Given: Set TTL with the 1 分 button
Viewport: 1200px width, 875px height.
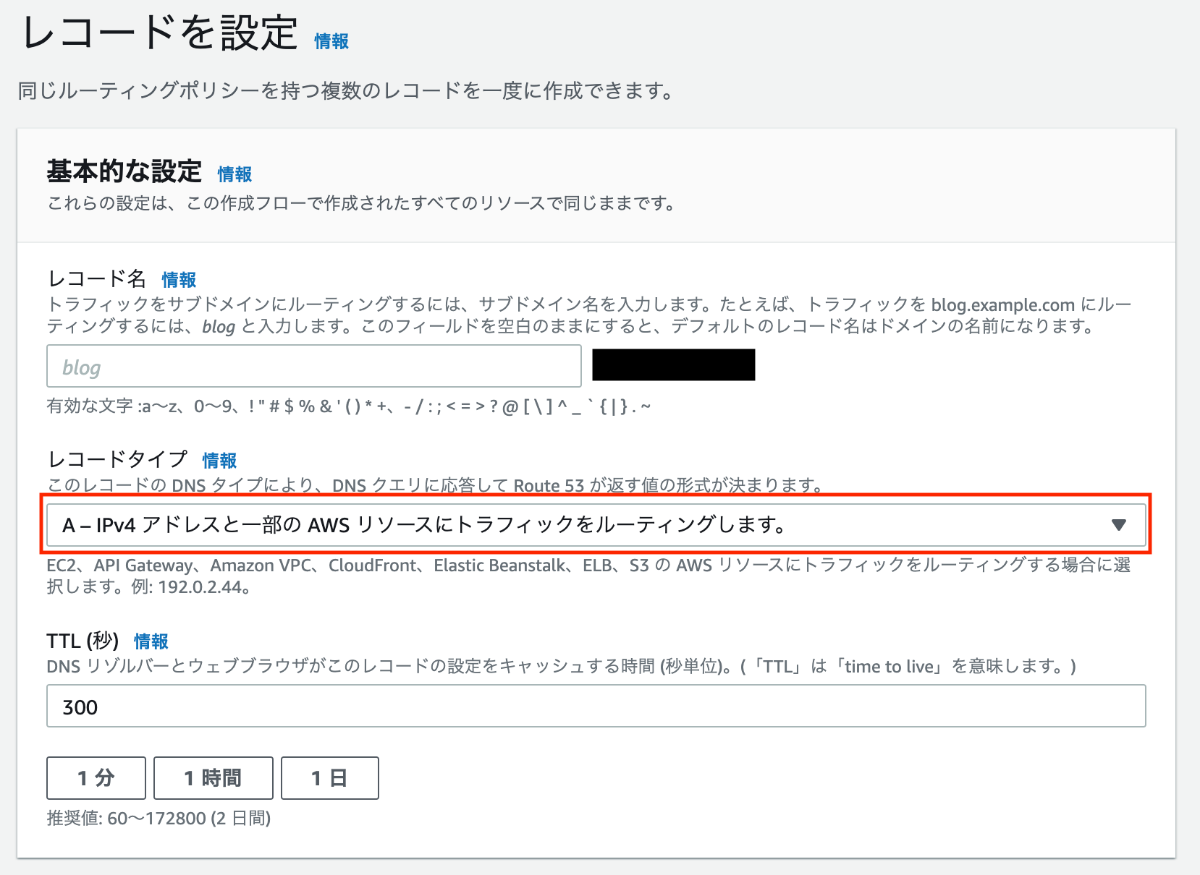Looking at the screenshot, I should click(x=96, y=778).
